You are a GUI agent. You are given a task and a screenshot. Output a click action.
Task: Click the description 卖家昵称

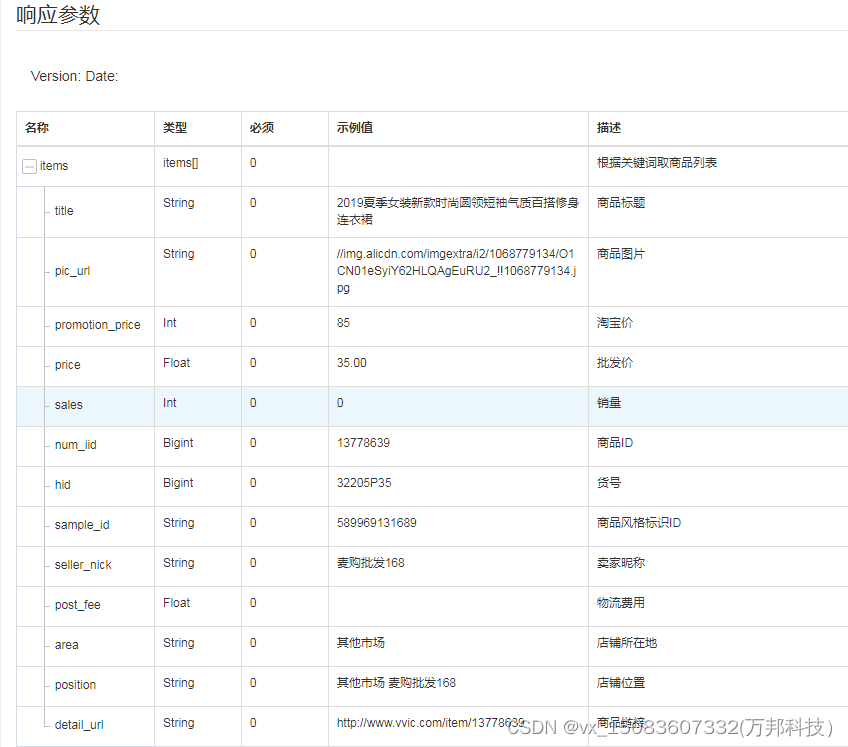[621, 563]
